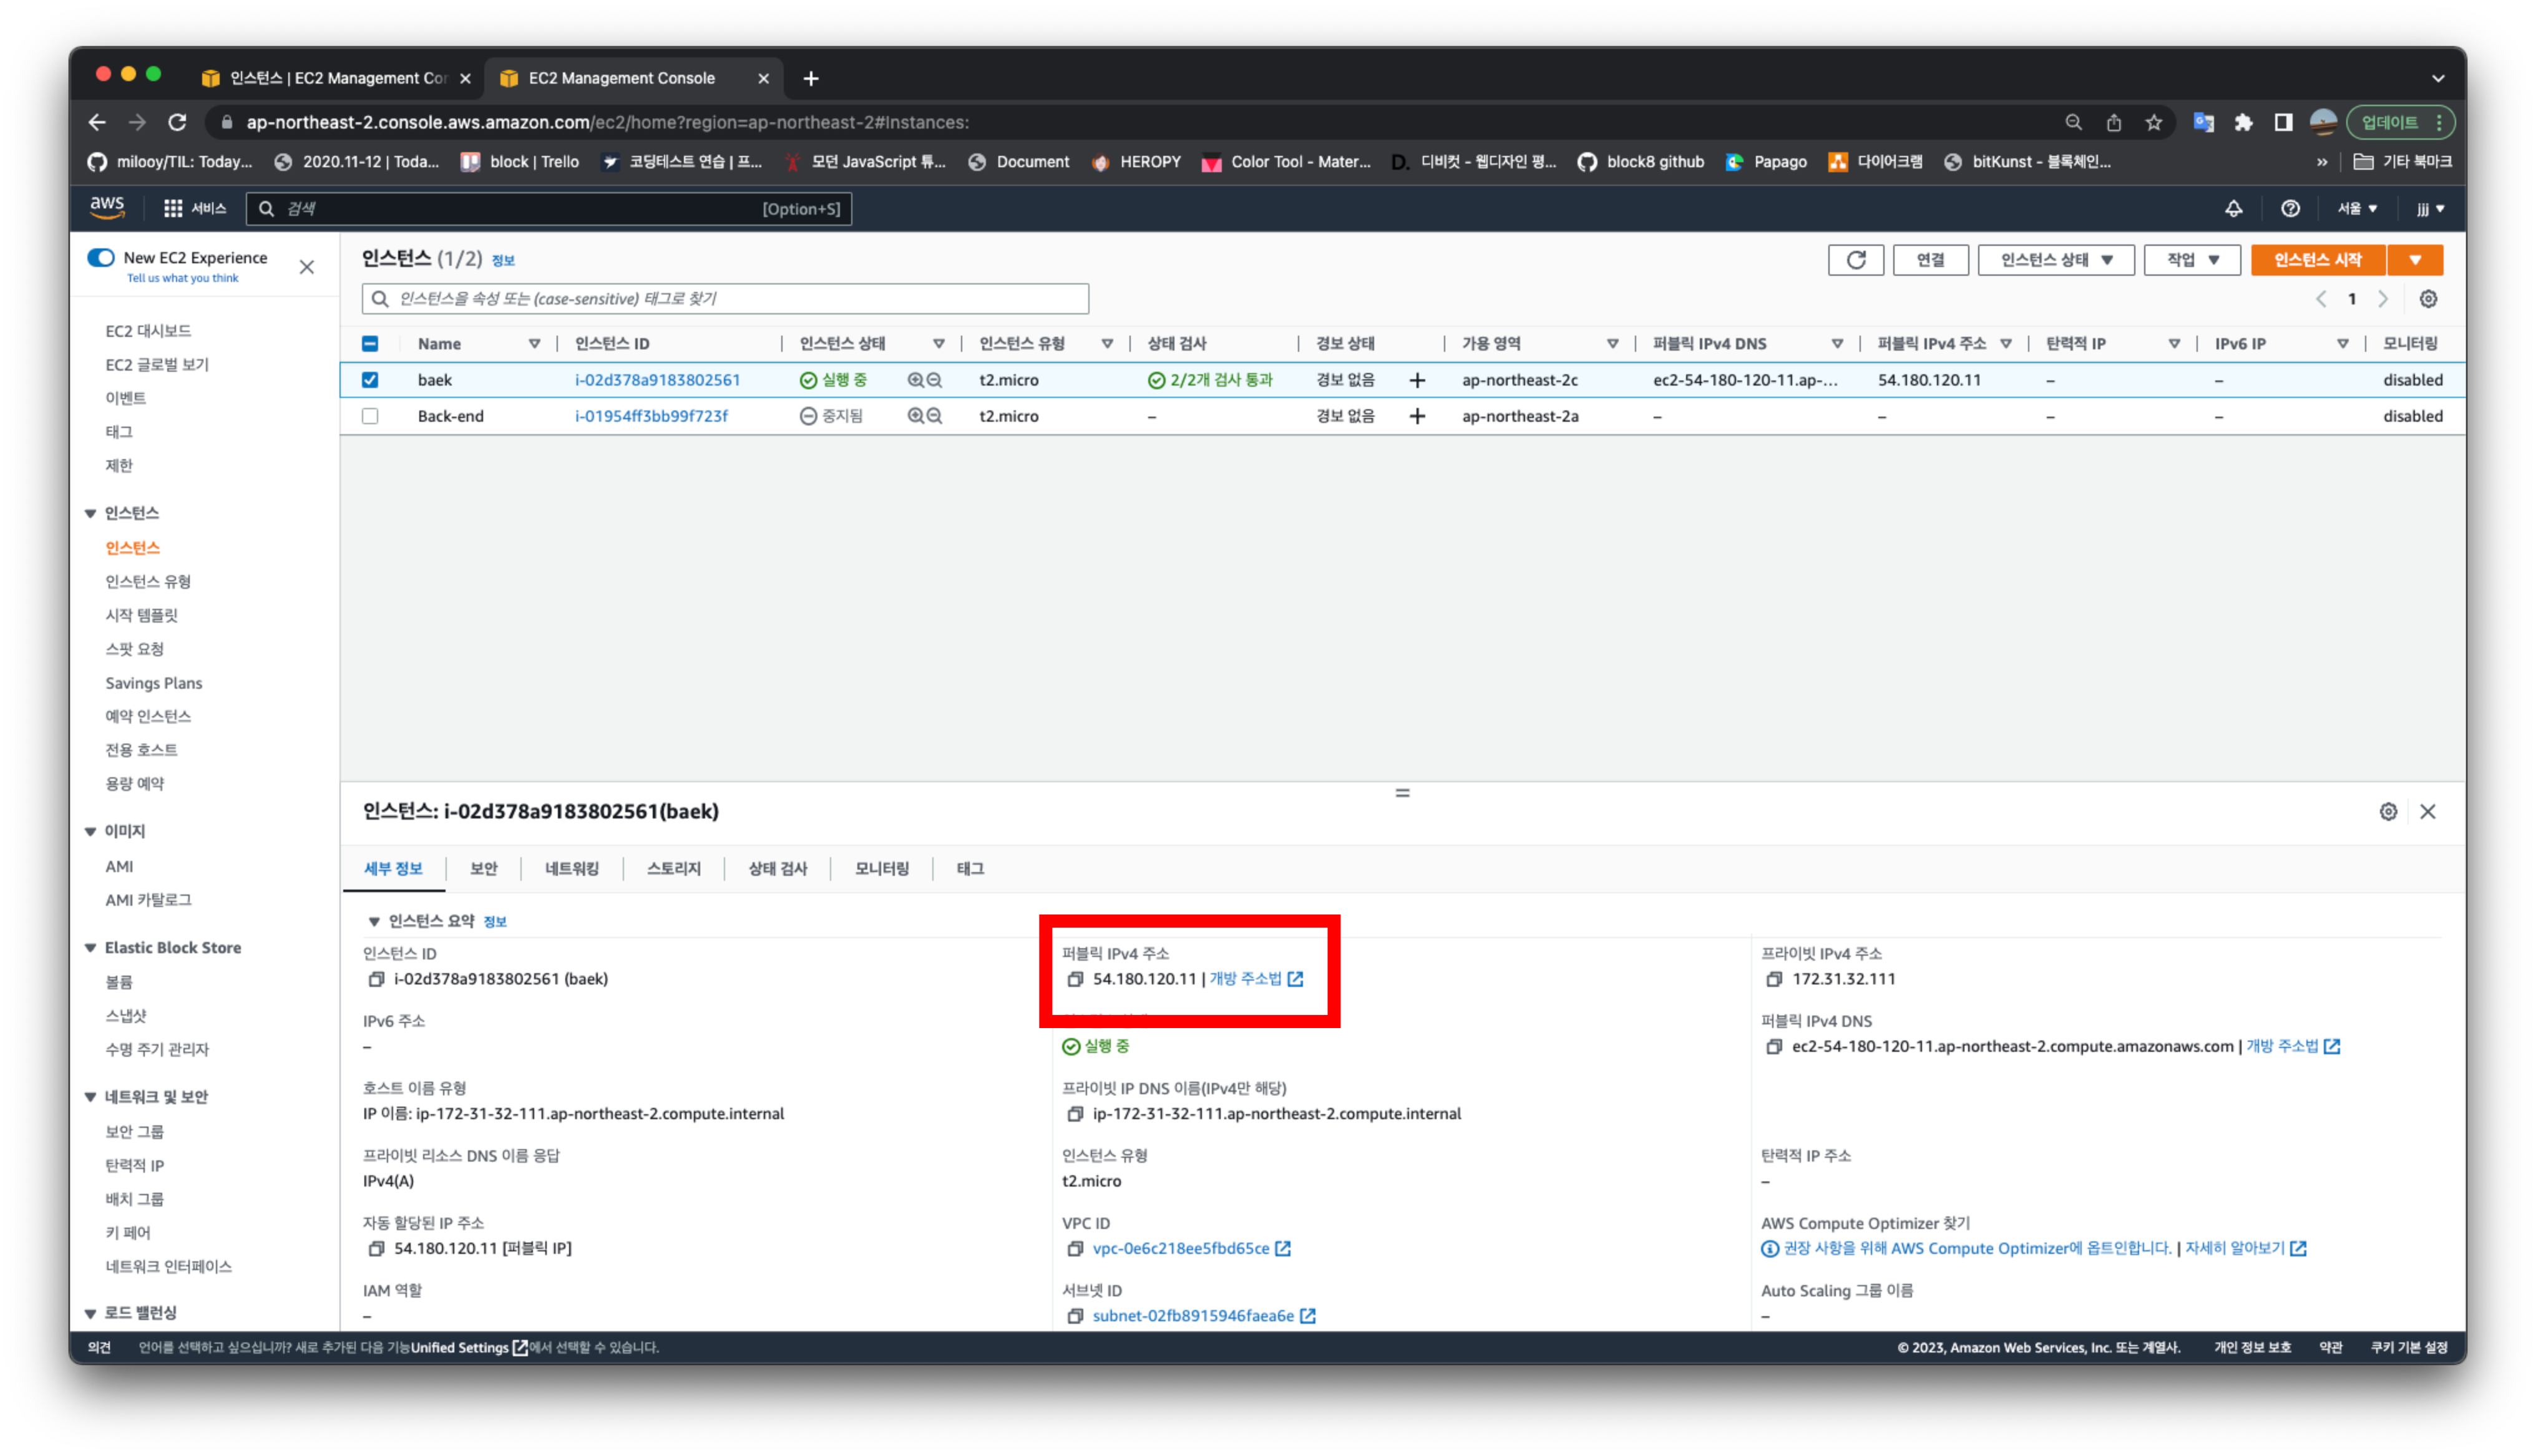Click the refresh instances icon button
The image size is (2536, 1456).
coord(1855,260)
